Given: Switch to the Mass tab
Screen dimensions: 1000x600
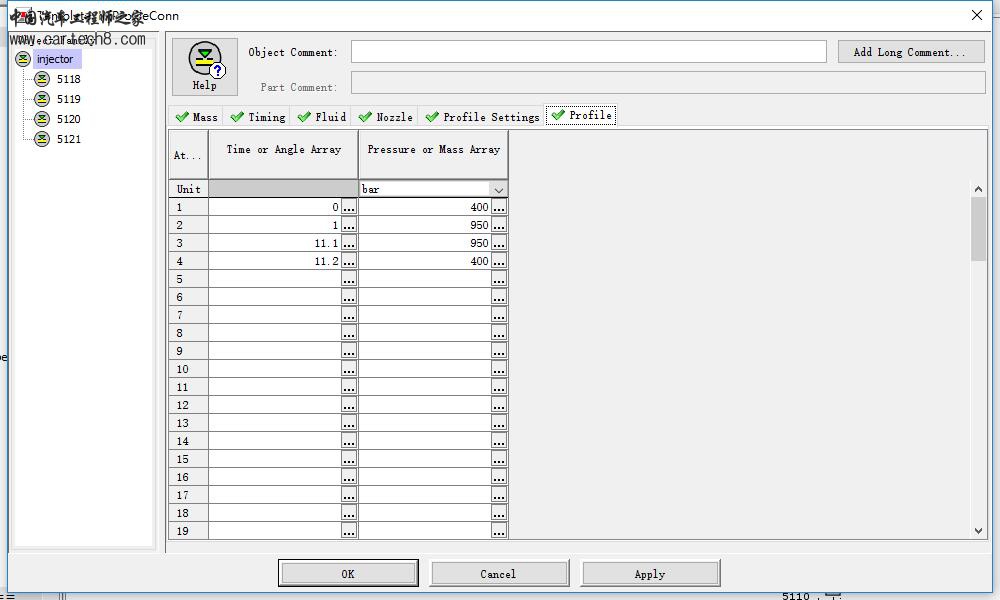Looking at the screenshot, I should [x=196, y=117].
